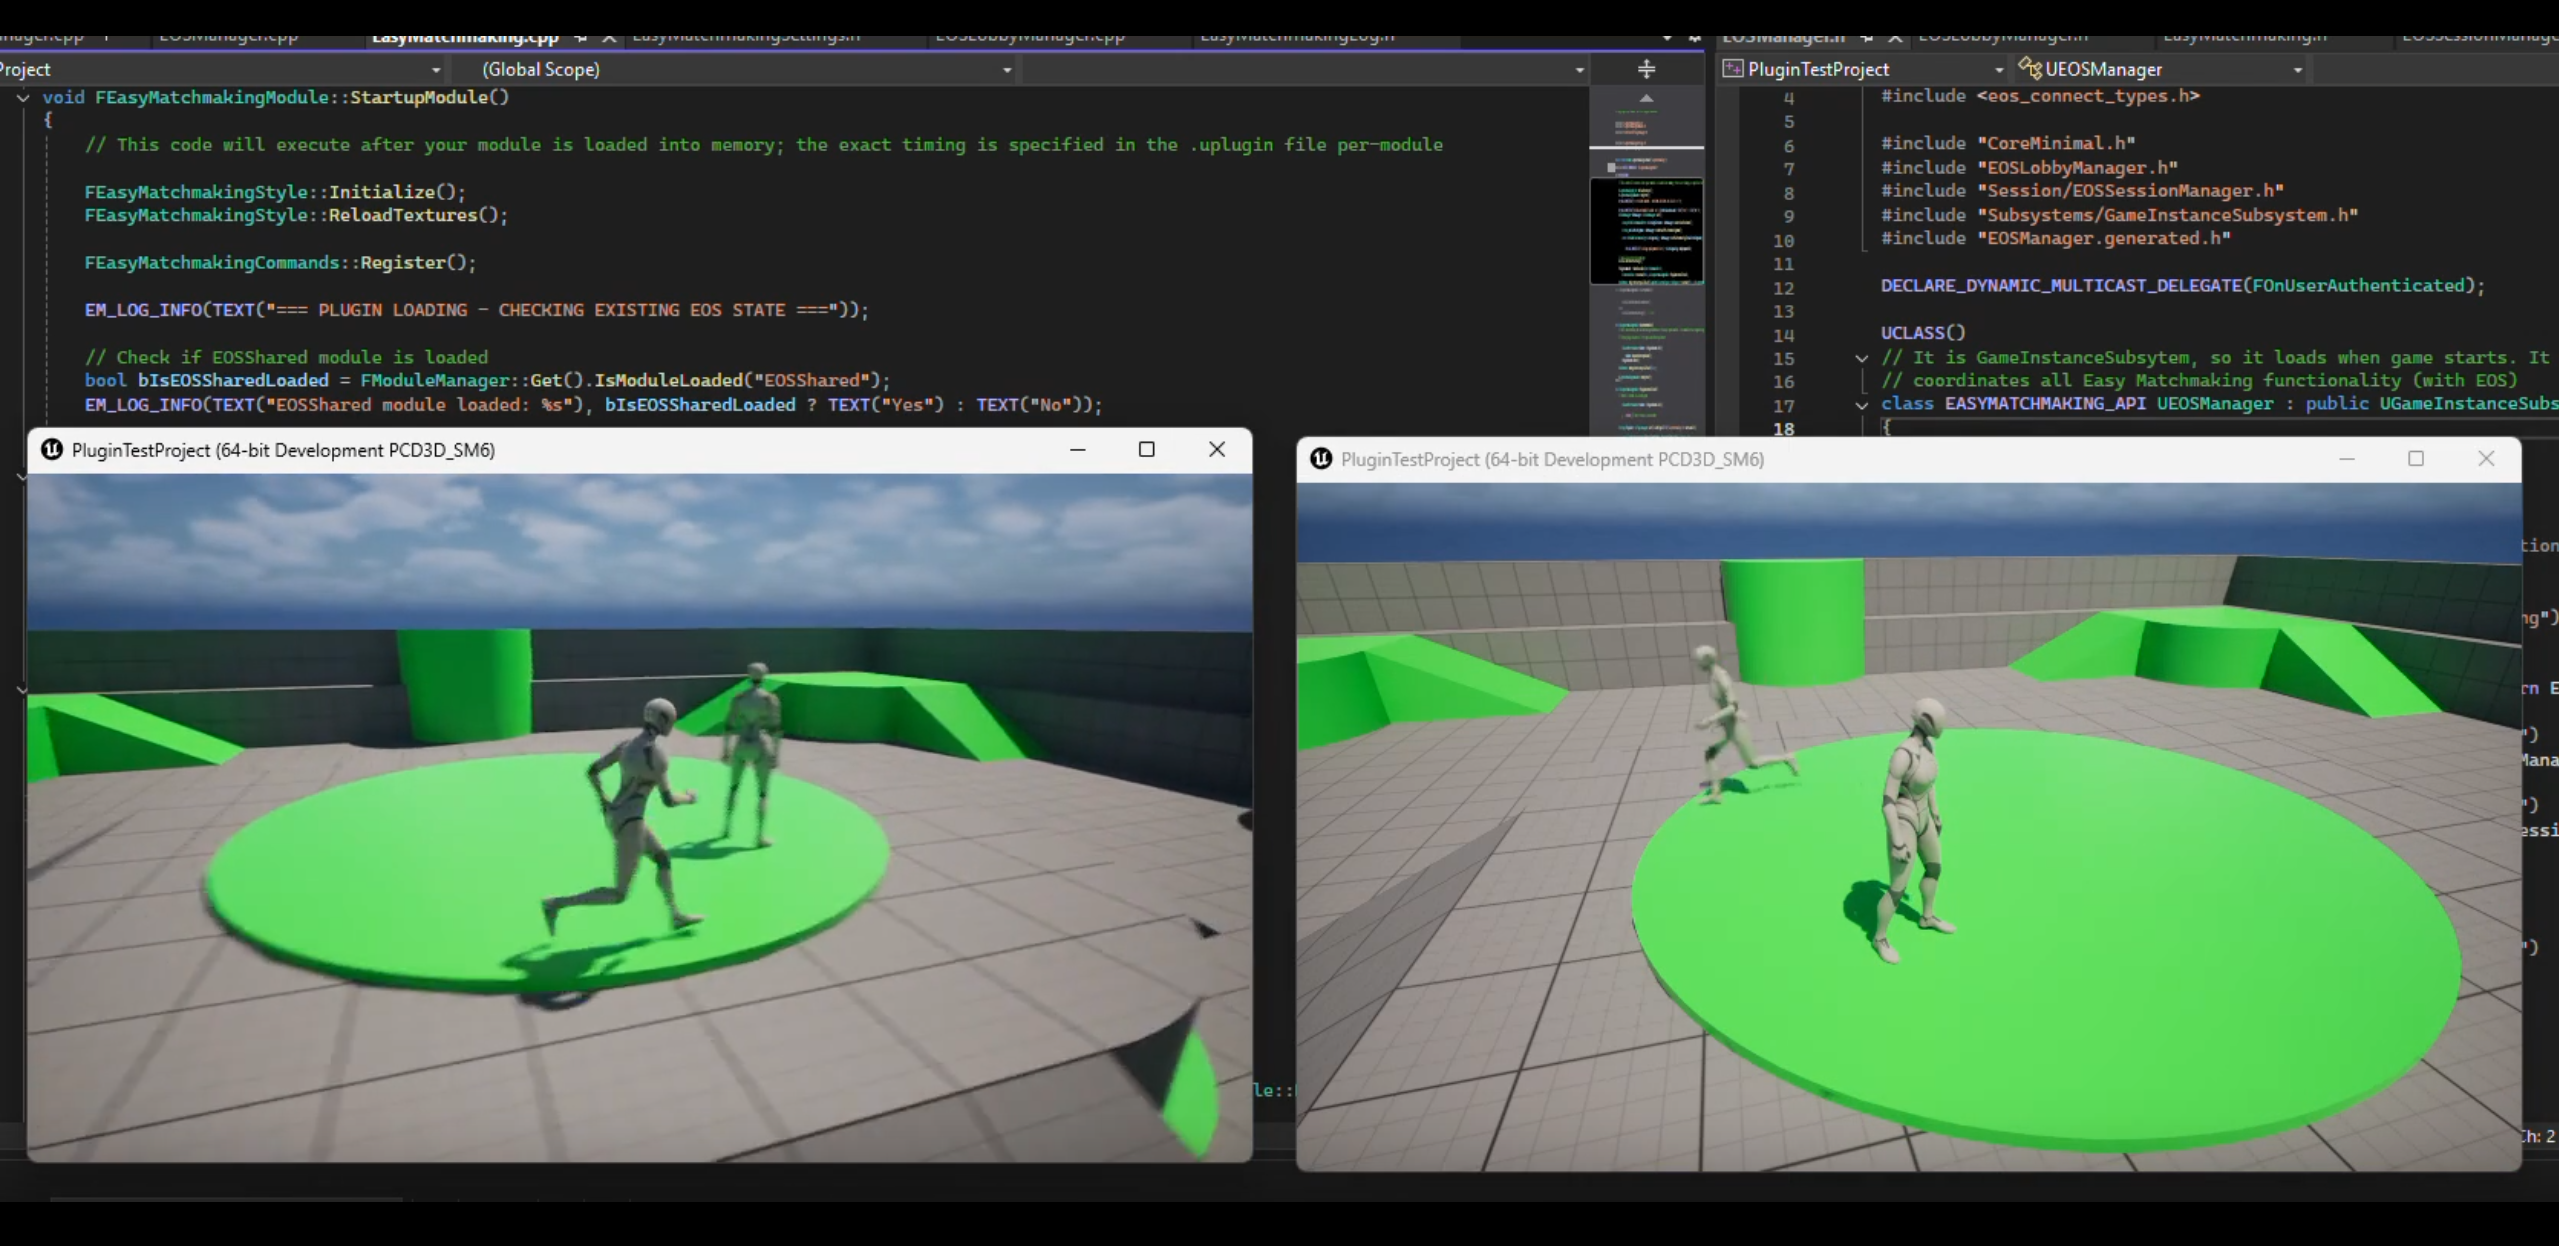Click the split editor window icon
This screenshot has width=2559, height=1246.
click(1645, 69)
